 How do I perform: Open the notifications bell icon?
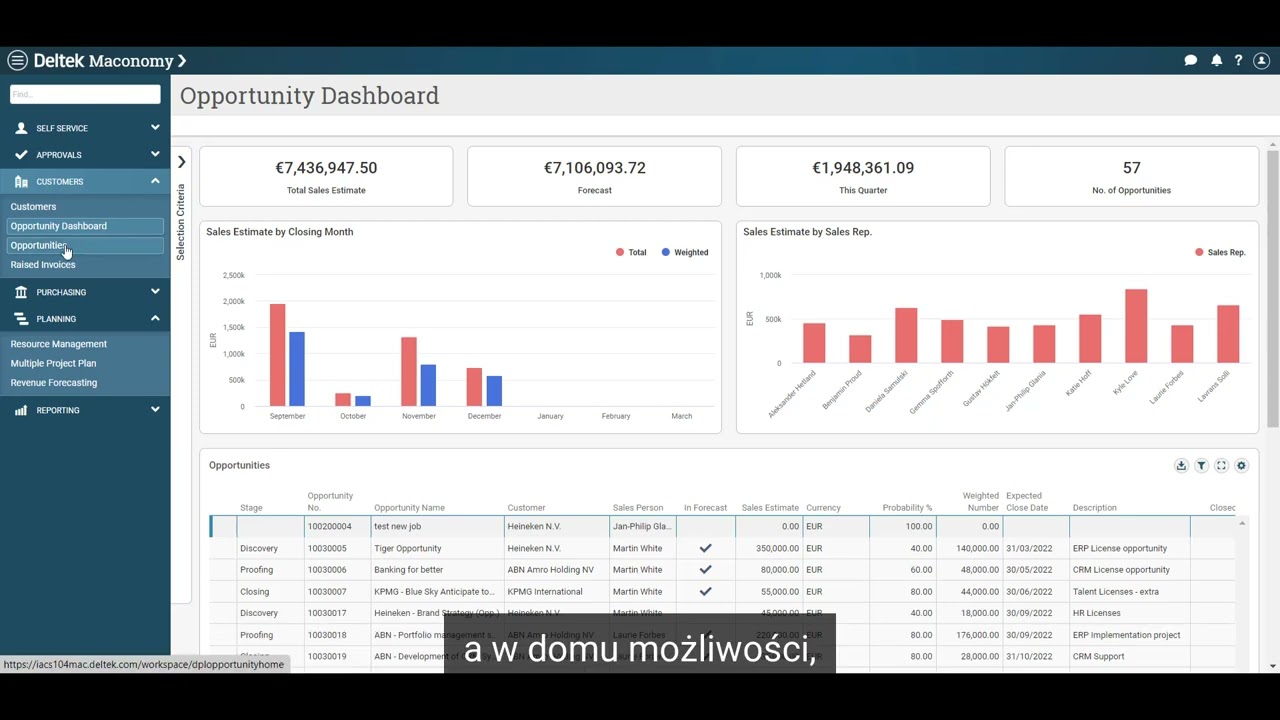tap(1216, 61)
